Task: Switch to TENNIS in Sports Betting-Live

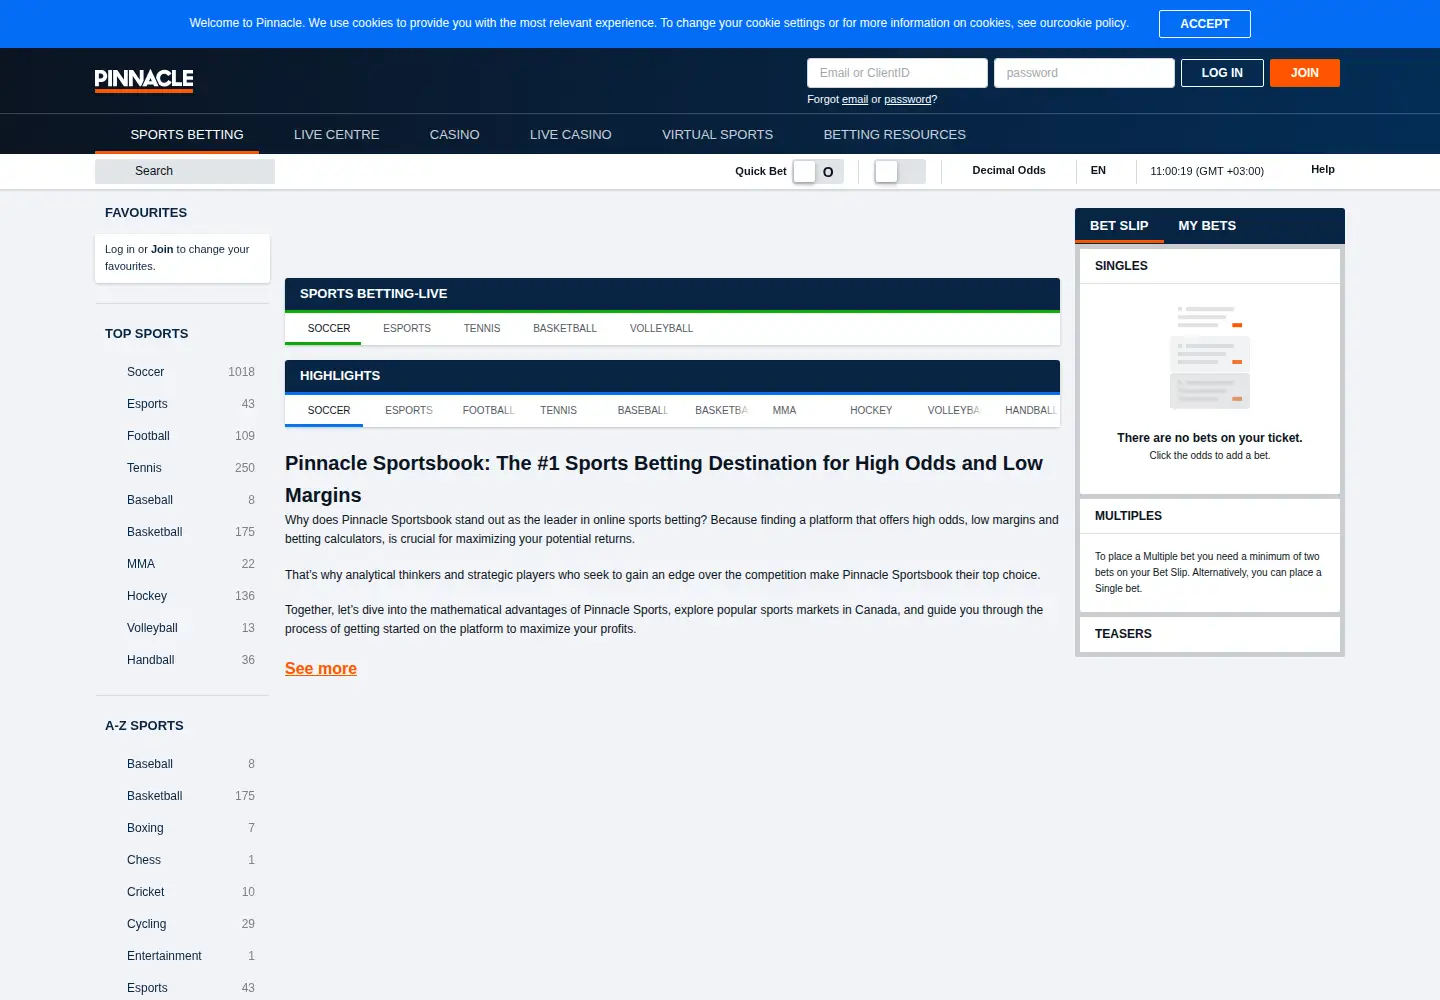Action: click(482, 329)
